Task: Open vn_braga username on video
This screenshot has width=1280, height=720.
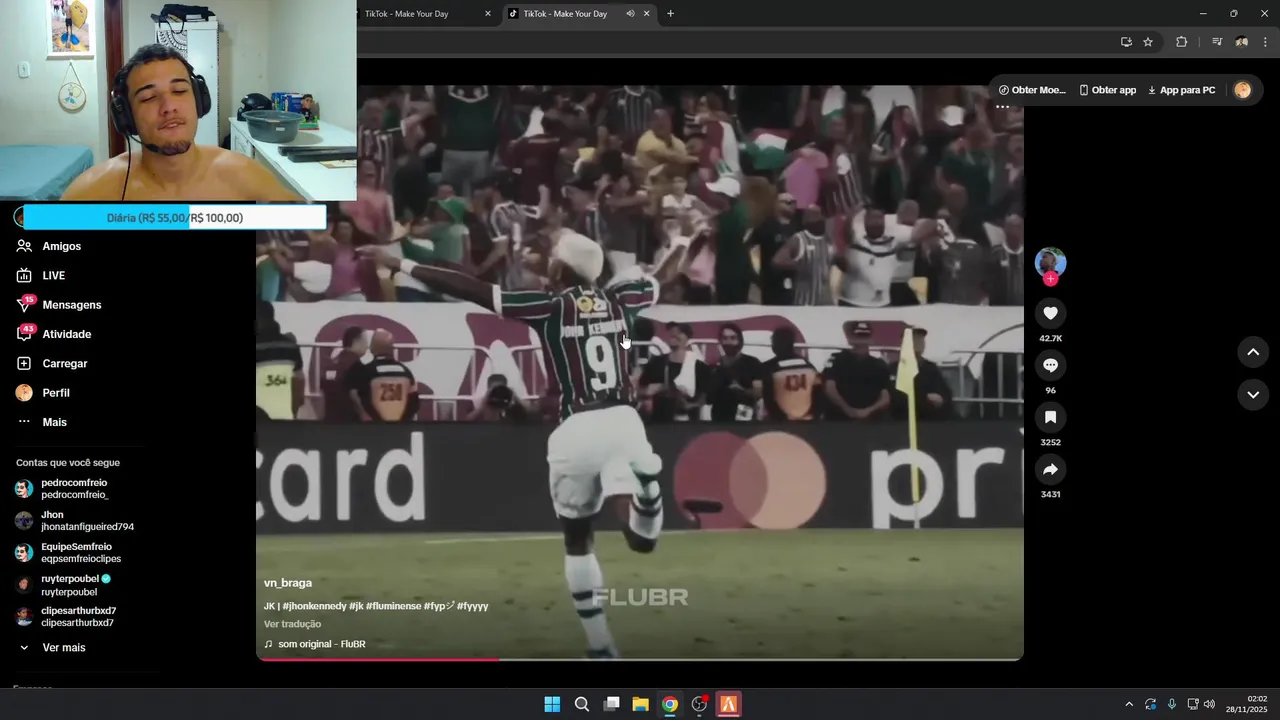Action: pos(288,583)
